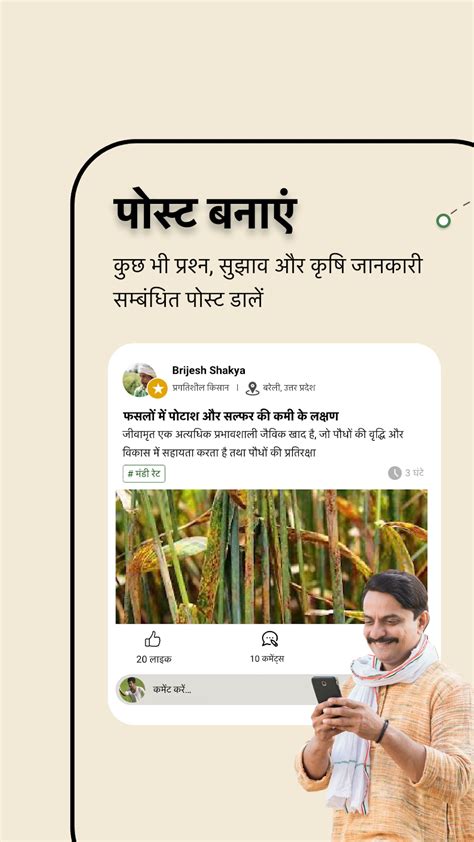Tap the 10 कमेंट्स count label

(x=267, y=659)
